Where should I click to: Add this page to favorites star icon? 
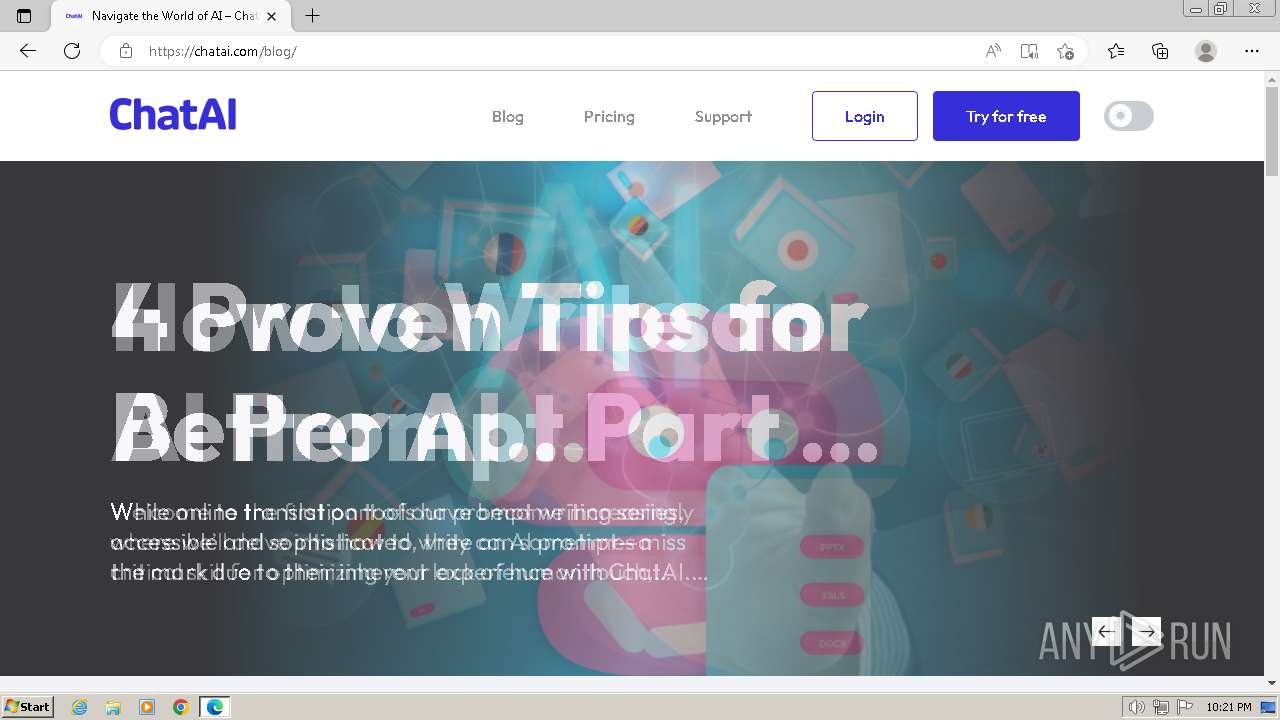pyautogui.click(x=1065, y=51)
